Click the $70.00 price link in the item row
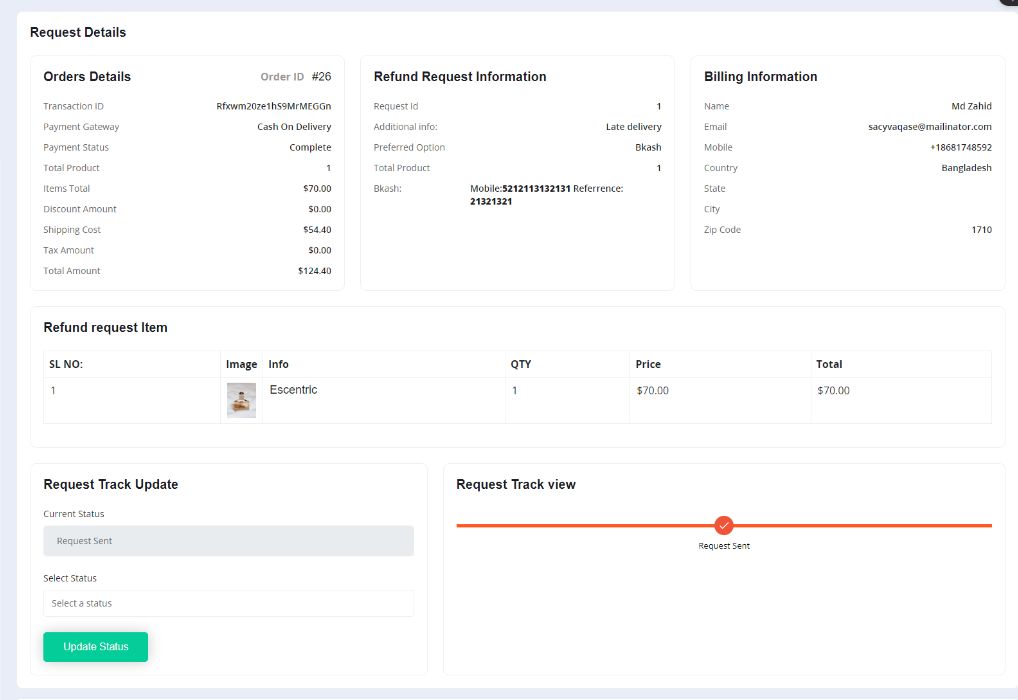This screenshot has width=1018, height=700. [x=652, y=390]
